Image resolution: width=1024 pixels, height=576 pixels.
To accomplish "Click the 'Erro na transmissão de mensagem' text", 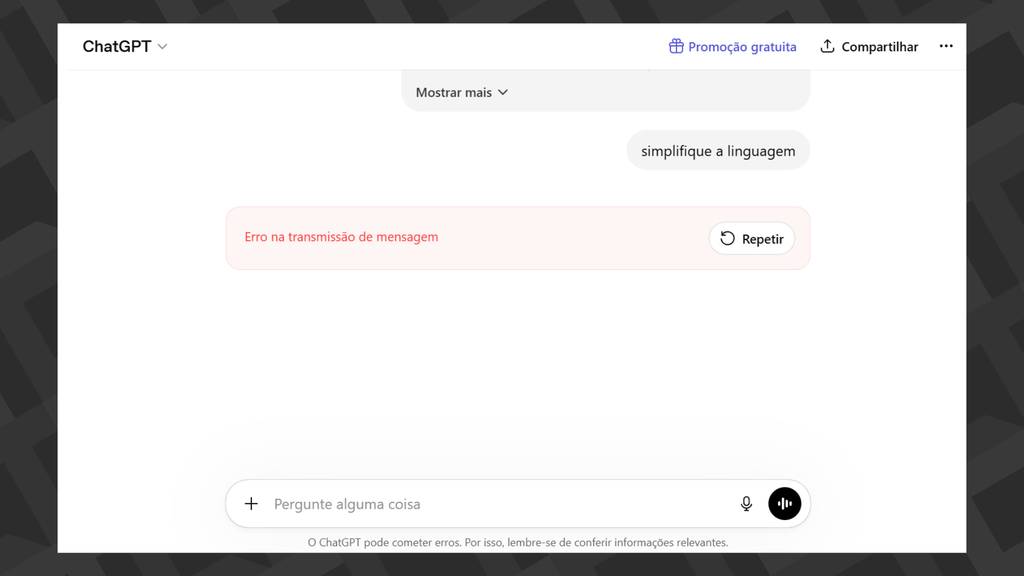I will pyautogui.click(x=342, y=237).
